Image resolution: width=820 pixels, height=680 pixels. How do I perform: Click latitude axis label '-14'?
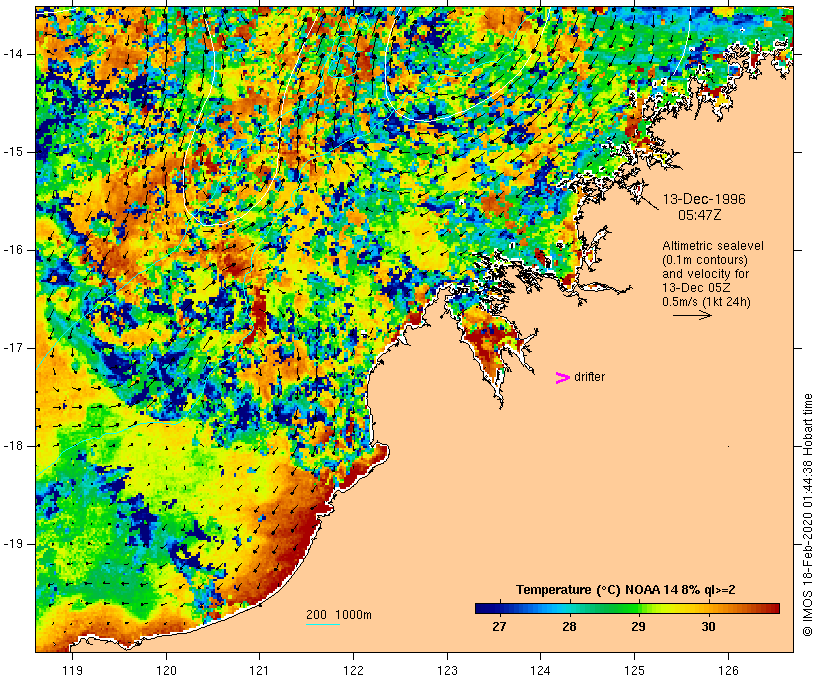pyautogui.click(x=13, y=54)
